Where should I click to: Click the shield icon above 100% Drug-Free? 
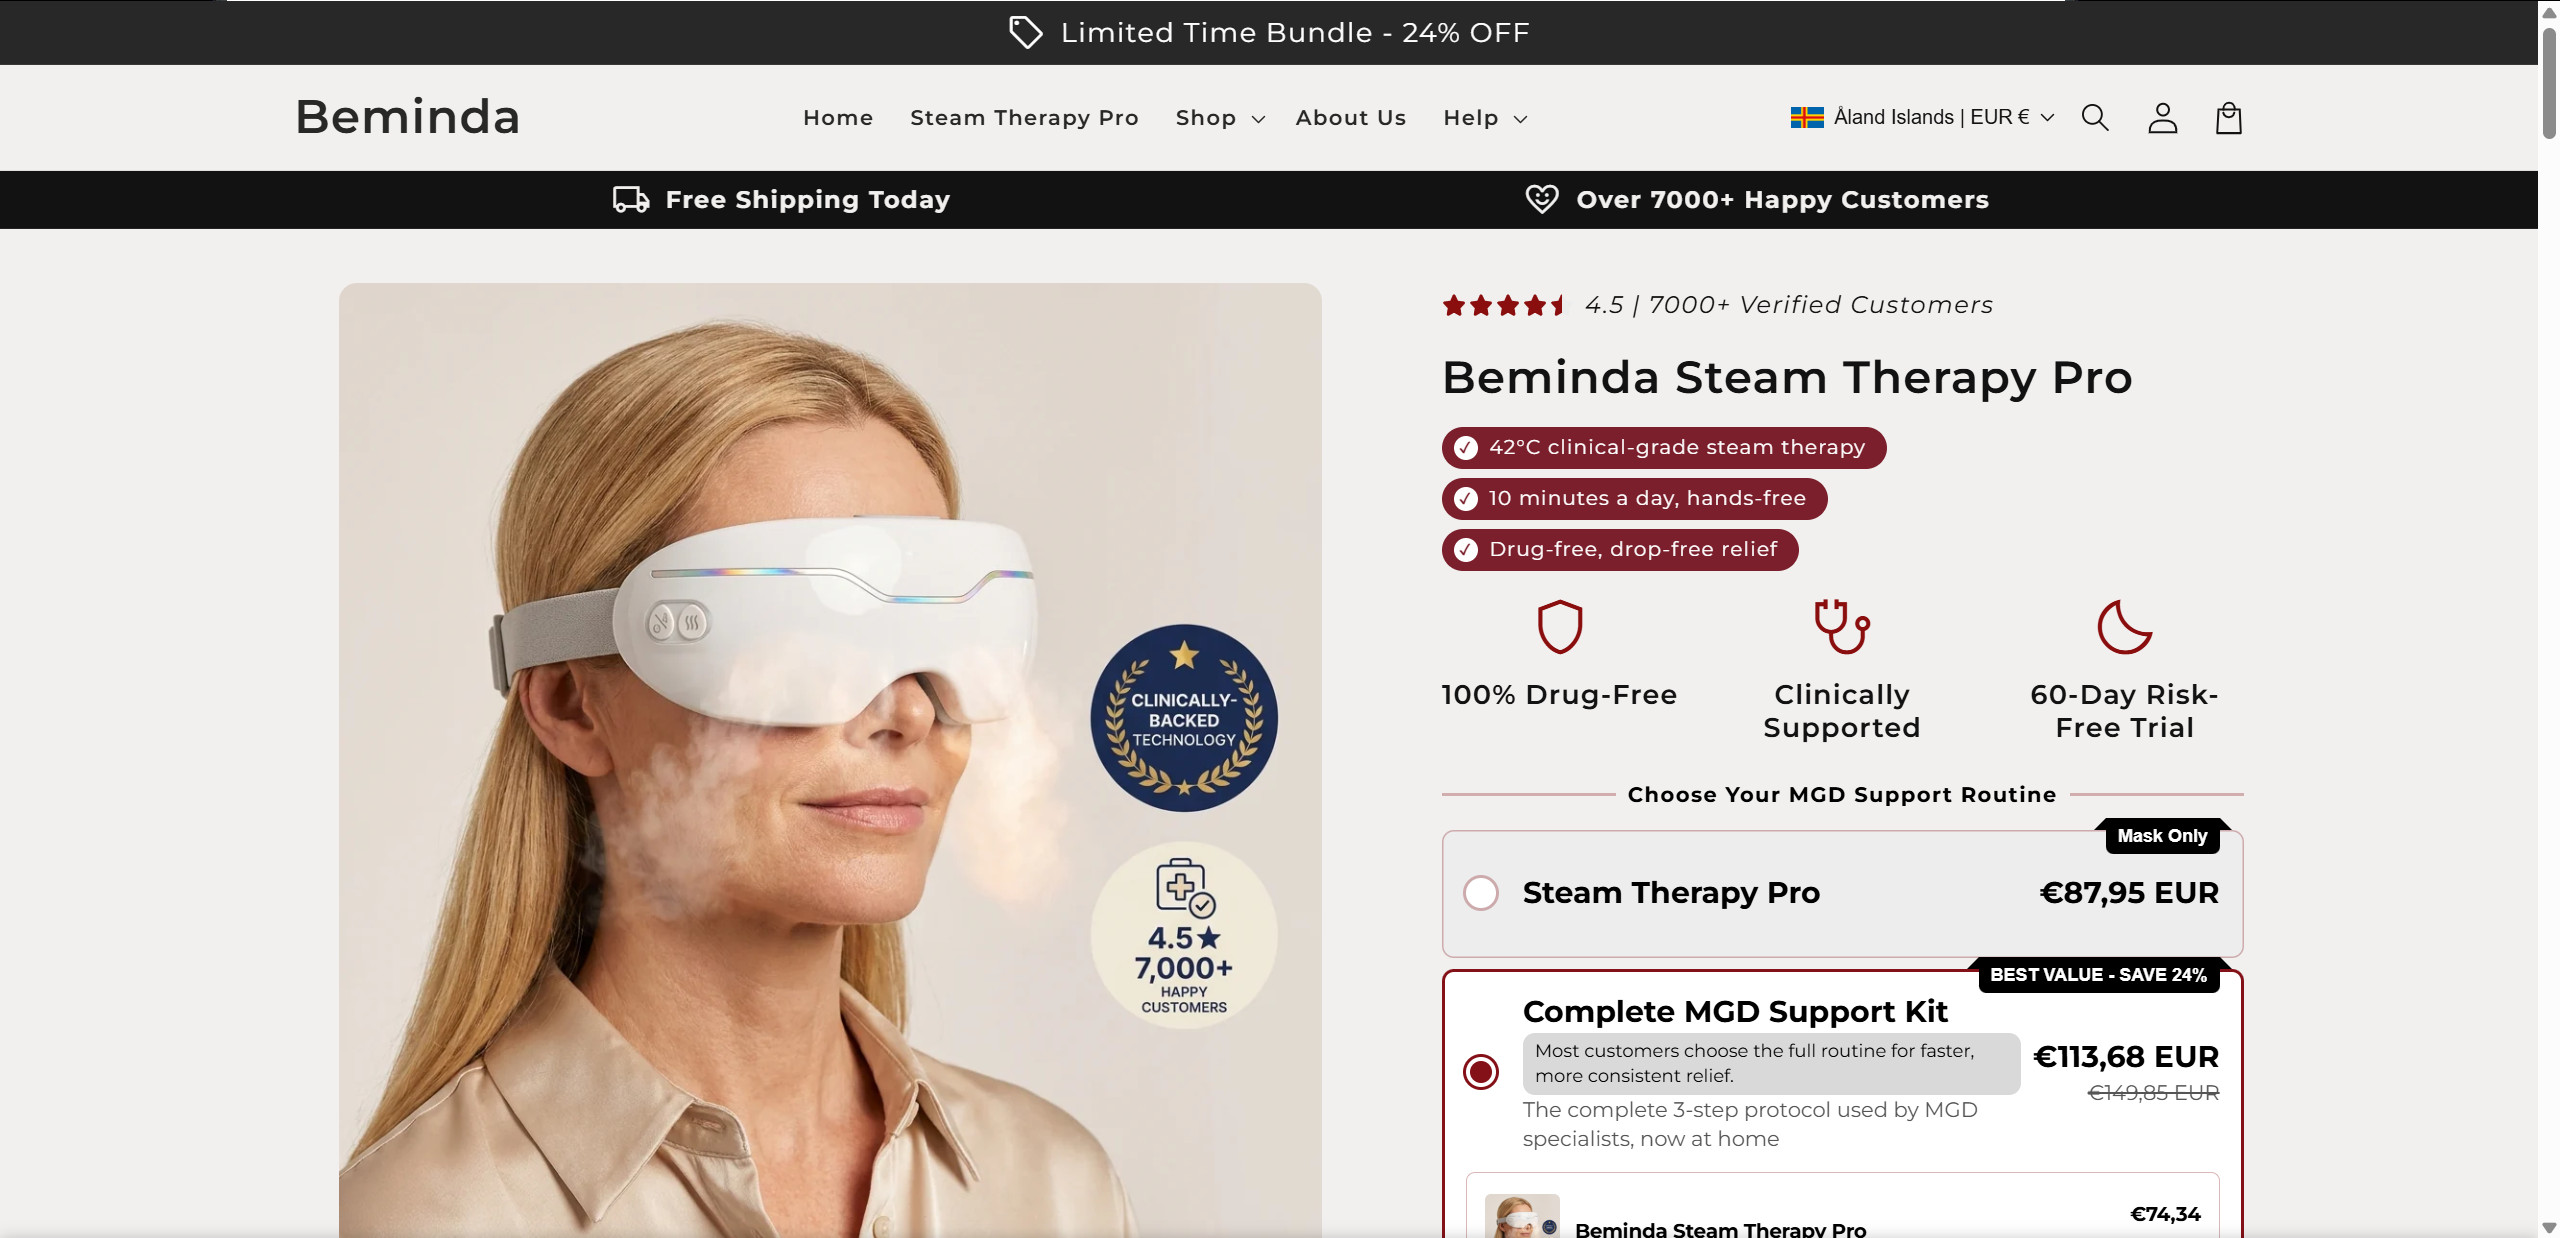pos(1559,627)
